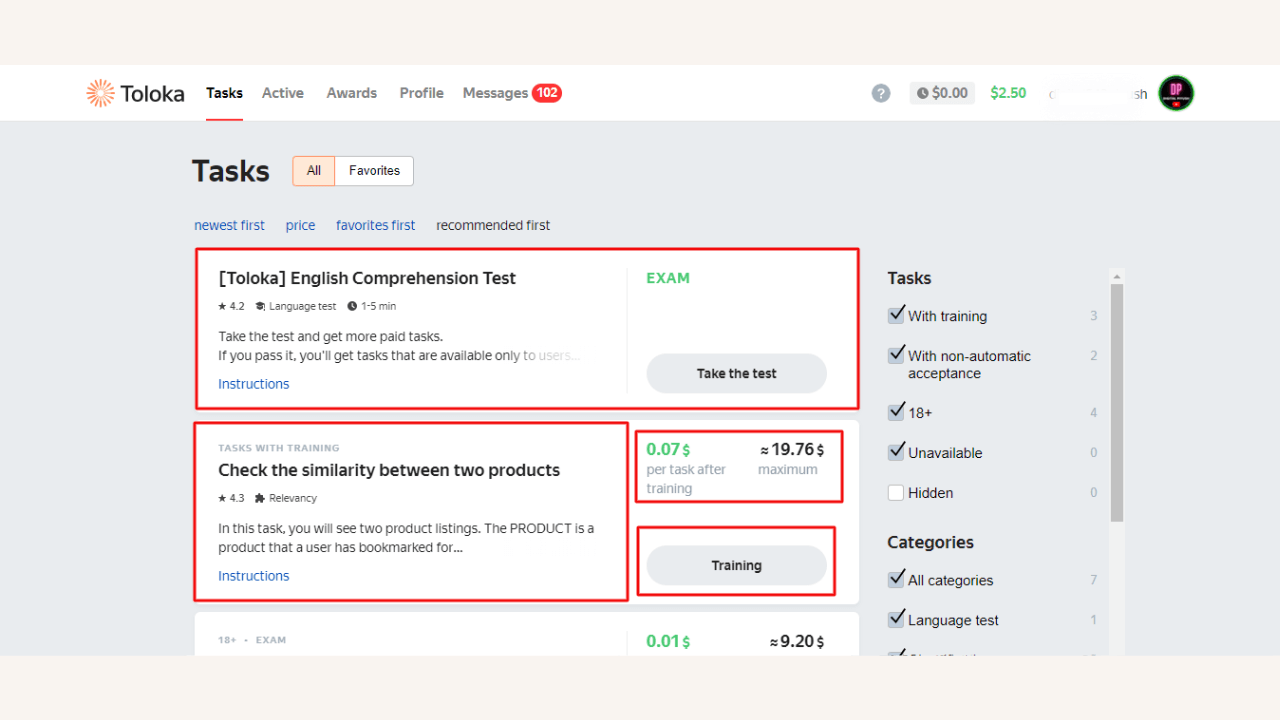
Task: Select the Favorites filter button
Action: pos(375,171)
